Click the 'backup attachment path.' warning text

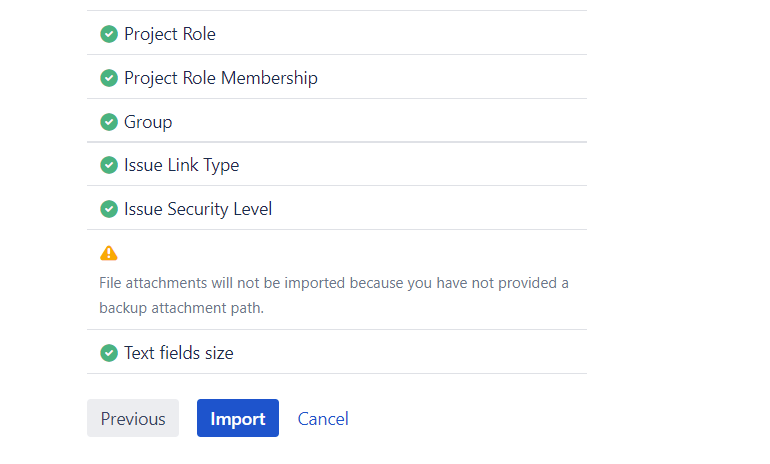[x=181, y=308]
